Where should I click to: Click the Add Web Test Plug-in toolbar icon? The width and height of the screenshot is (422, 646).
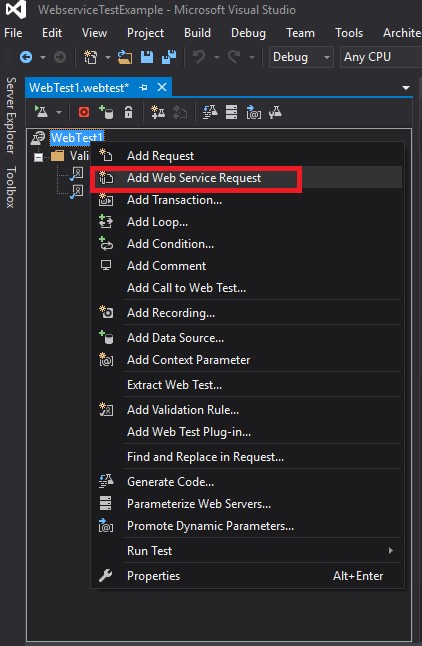[158, 112]
